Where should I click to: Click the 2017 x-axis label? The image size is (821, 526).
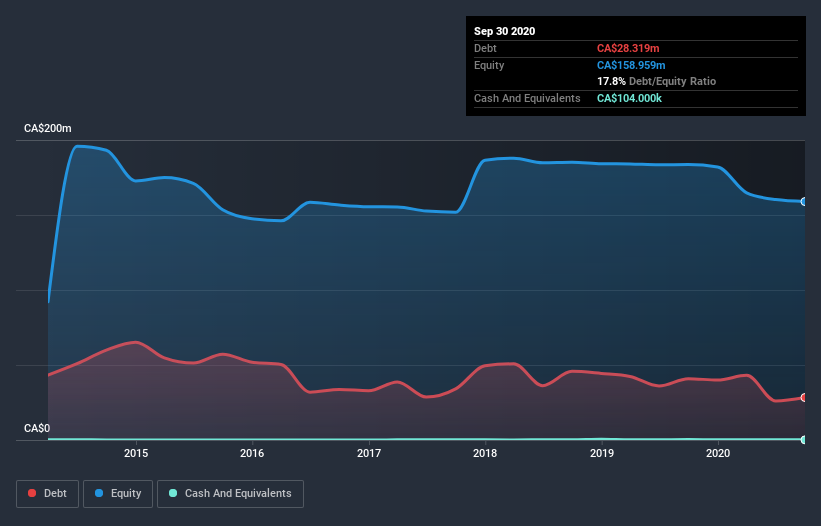click(x=369, y=453)
